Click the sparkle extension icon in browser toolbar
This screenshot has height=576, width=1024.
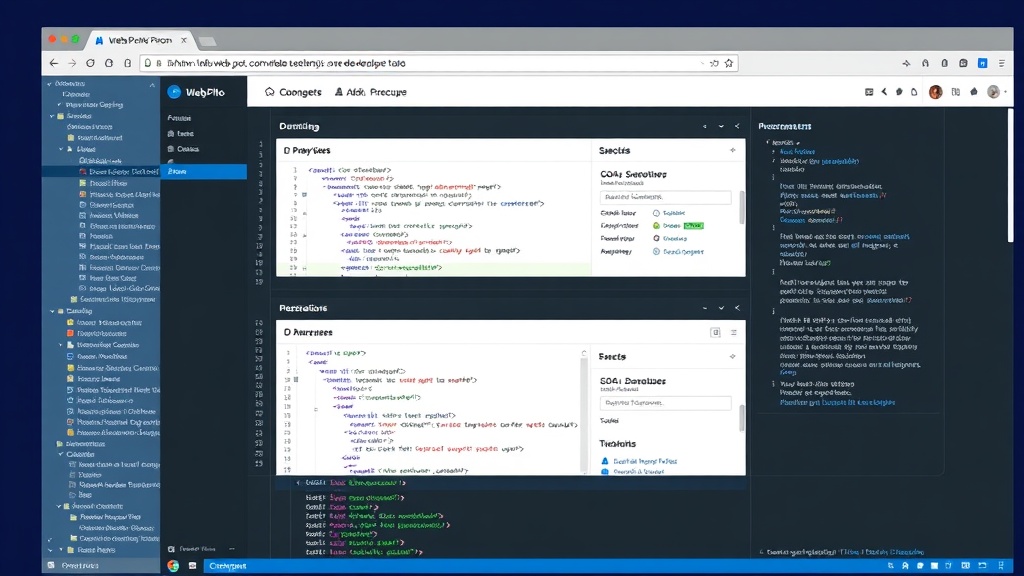(x=906, y=63)
